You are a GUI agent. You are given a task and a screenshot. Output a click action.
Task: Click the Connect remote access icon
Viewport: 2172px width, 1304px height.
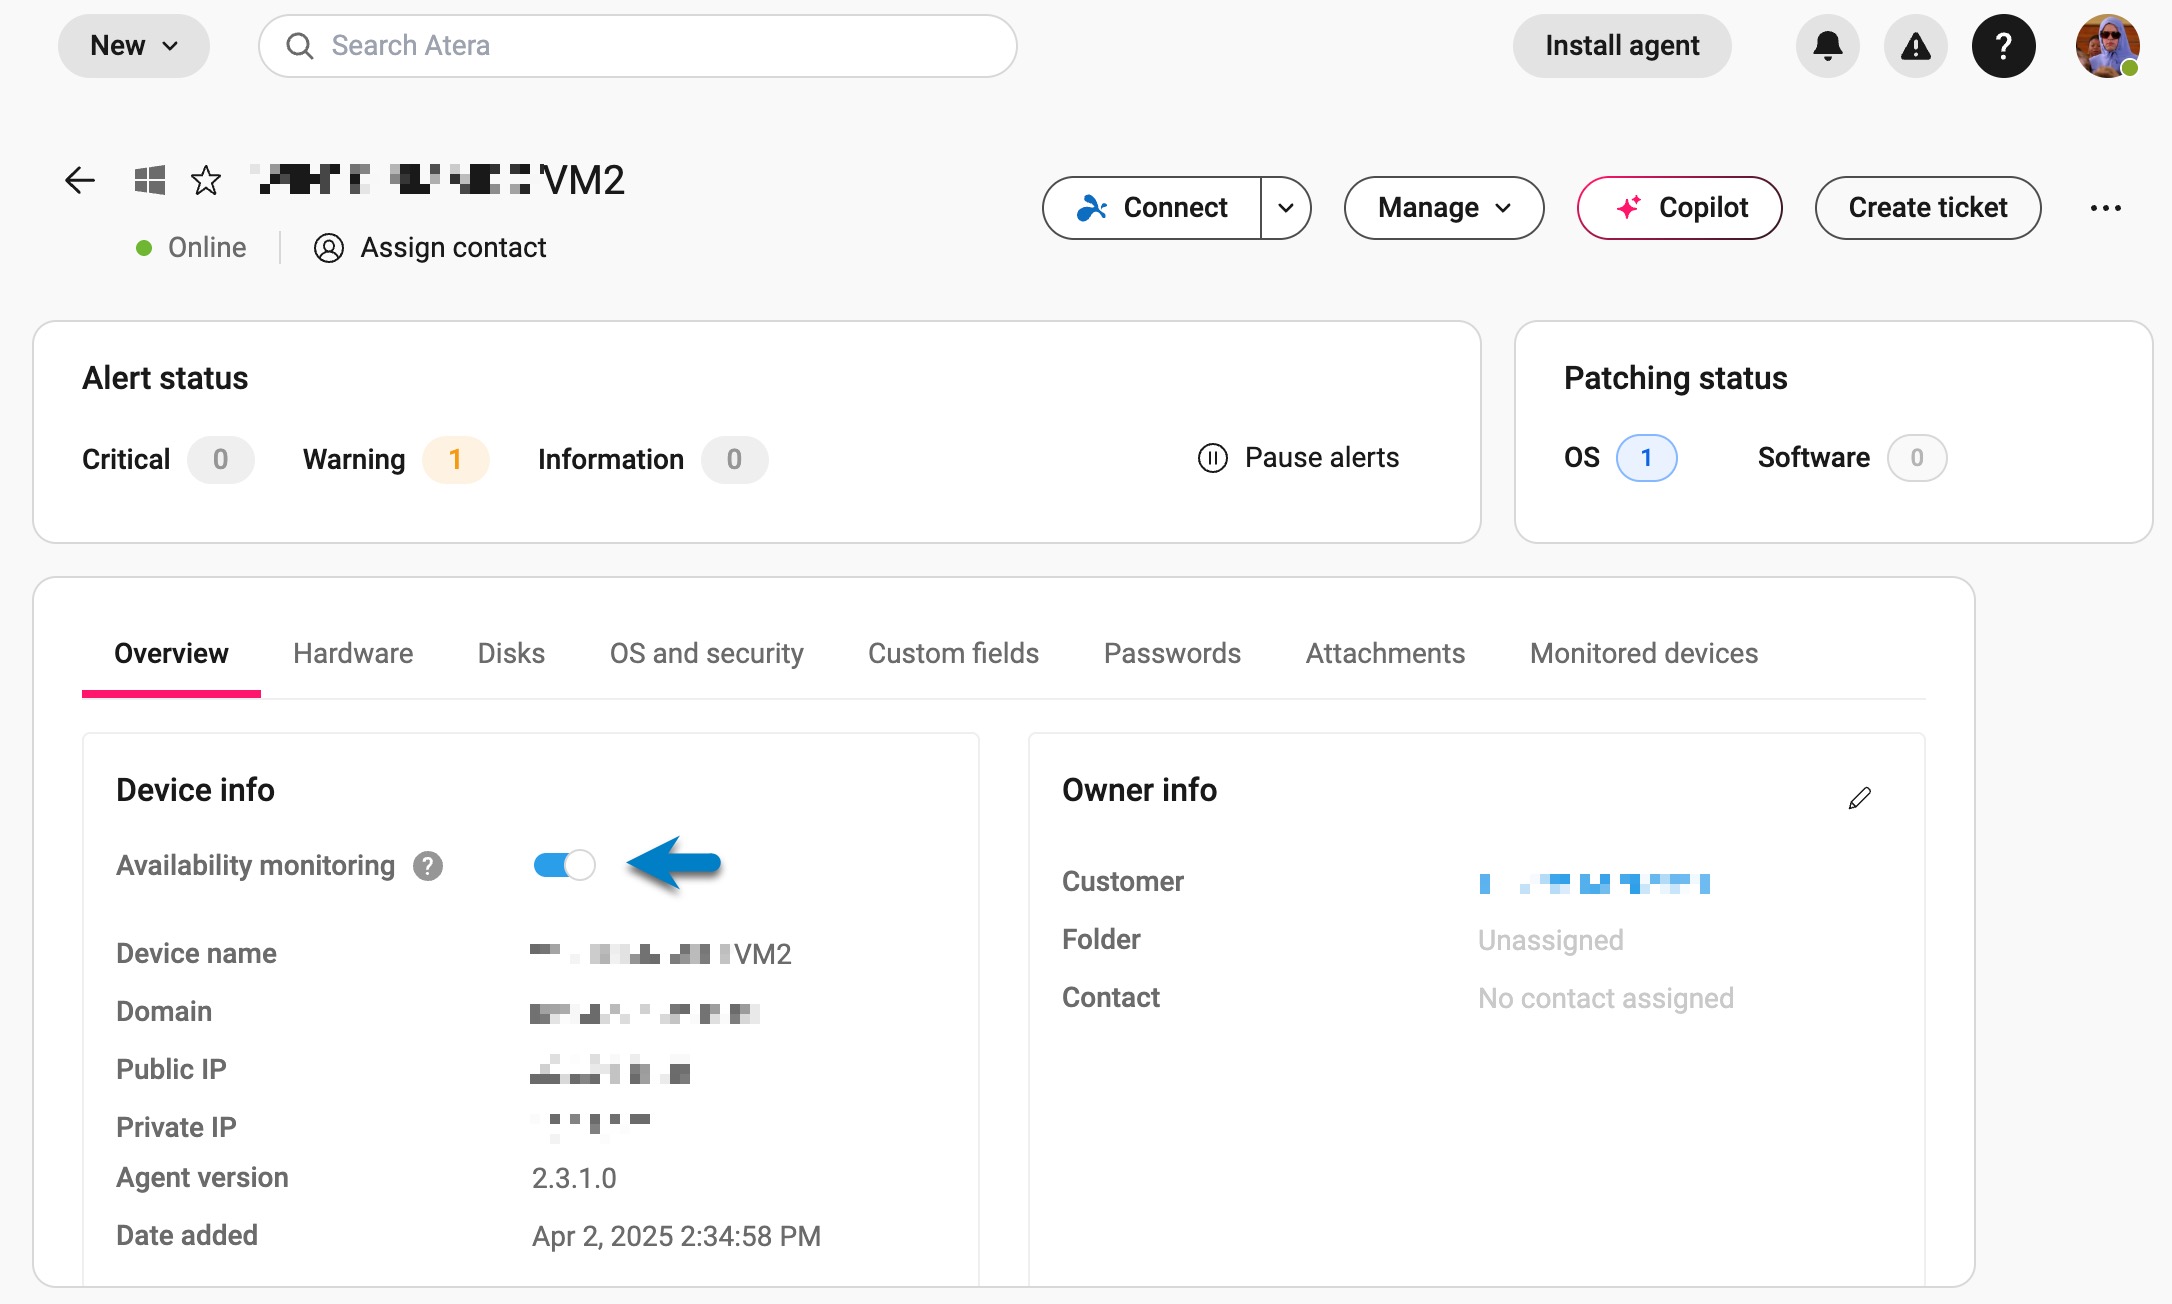[1092, 208]
